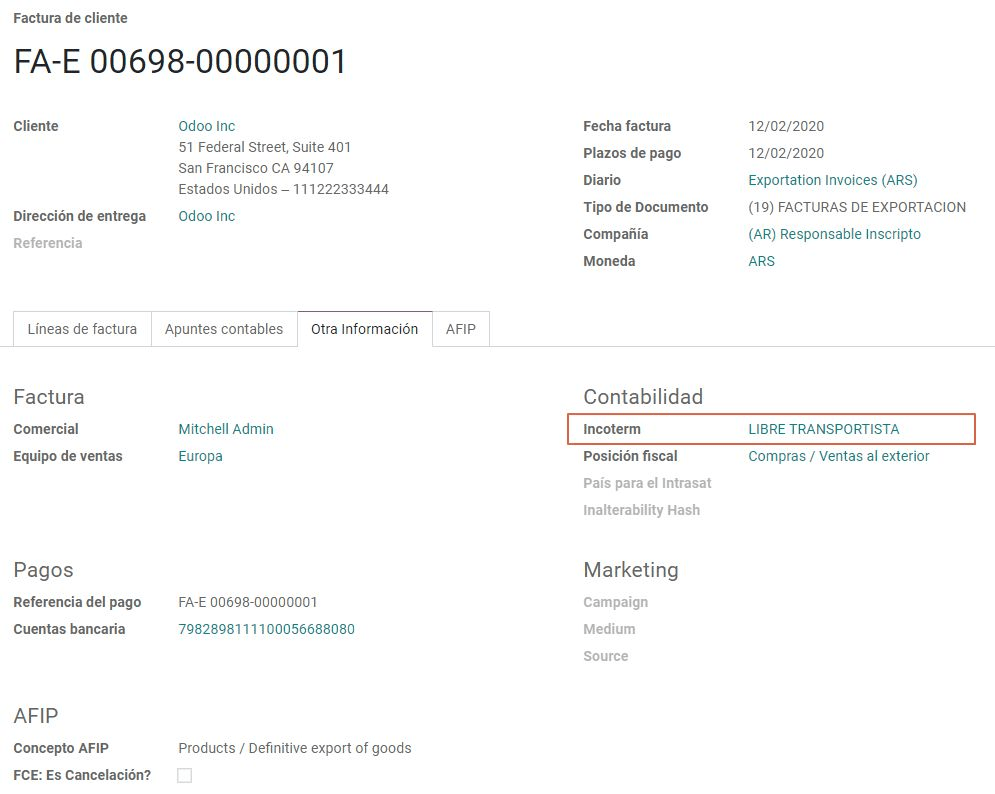Click the (AR) Responsable Inscripto company link
This screenshot has width=995, height=794.
[834, 234]
